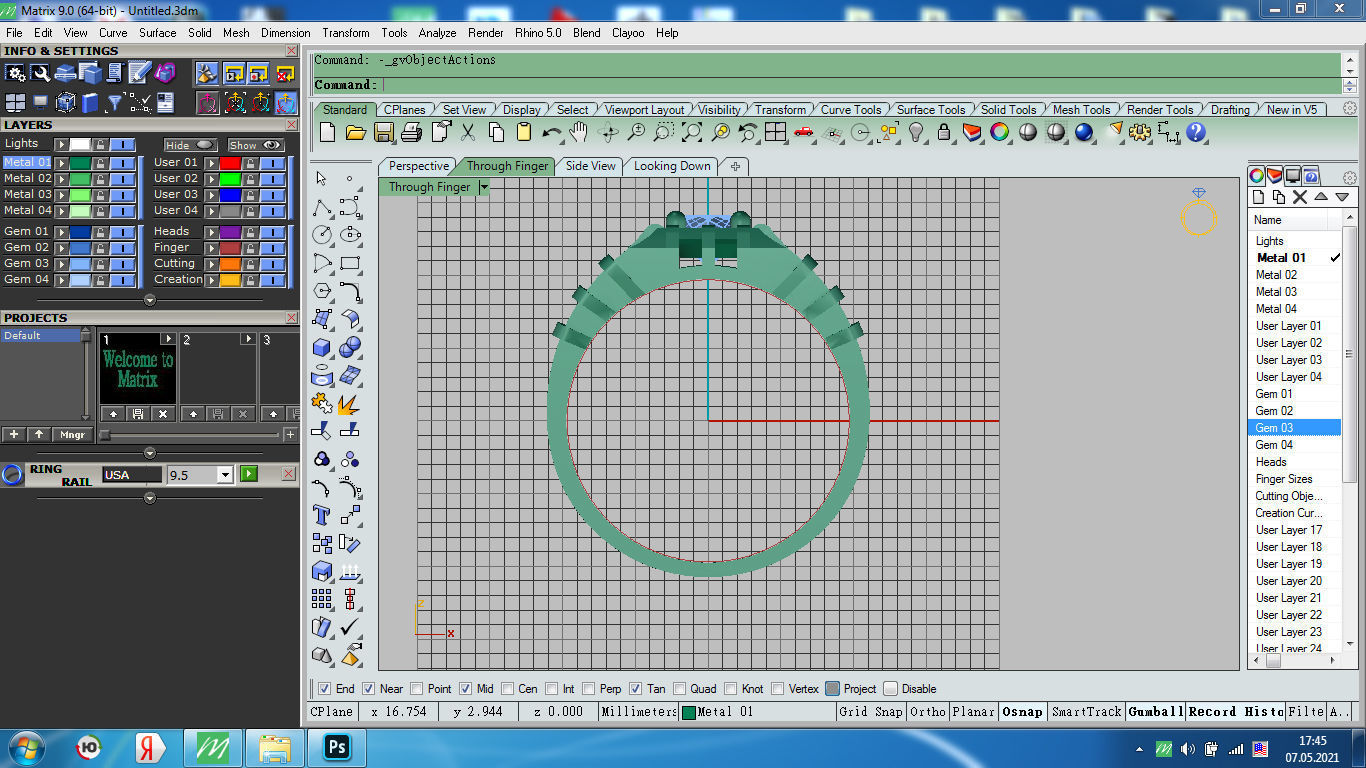1366x768 pixels.
Task: Expand the User 01 layer arrow button
Action: point(211,163)
